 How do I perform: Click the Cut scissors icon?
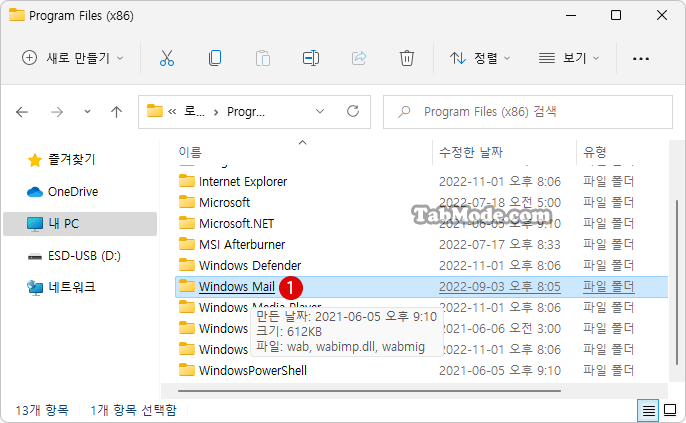167,58
